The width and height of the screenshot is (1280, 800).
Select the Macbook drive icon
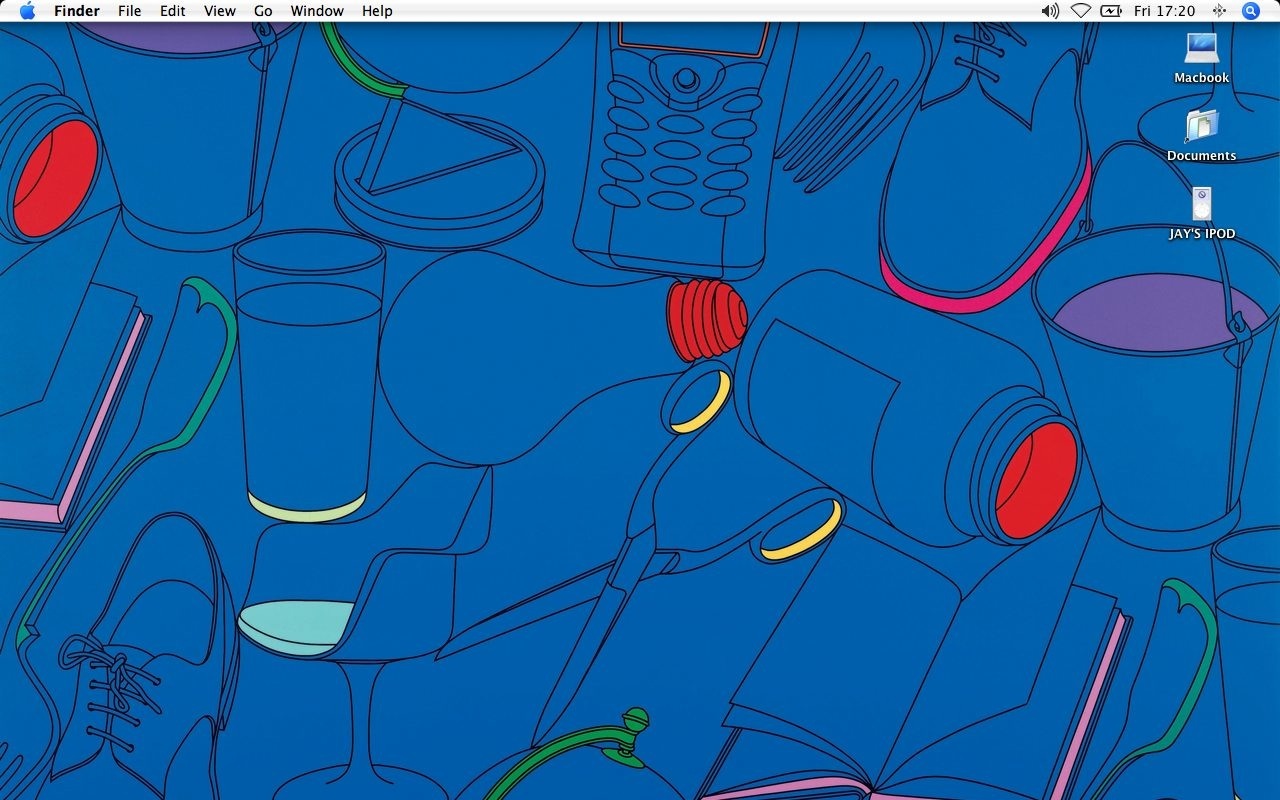(x=1202, y=47)
